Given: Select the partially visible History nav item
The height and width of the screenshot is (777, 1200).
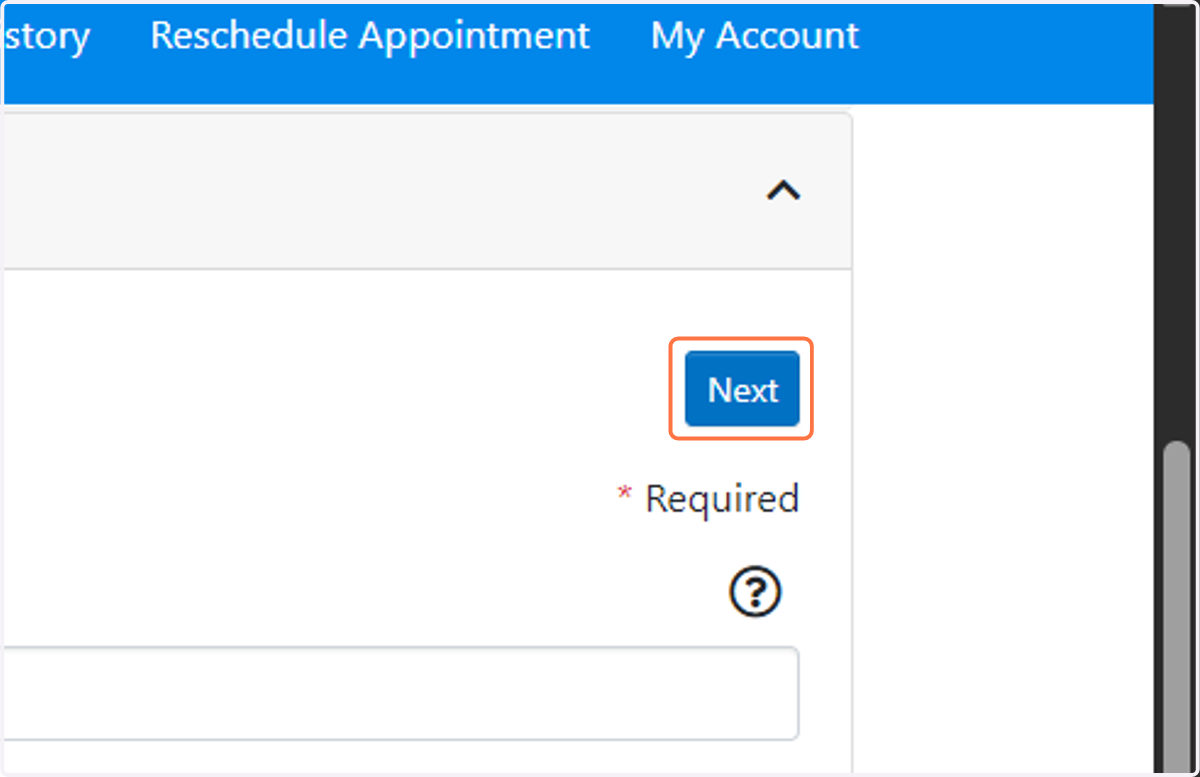Looking at the screenshot, I should [x=45, y=36].
